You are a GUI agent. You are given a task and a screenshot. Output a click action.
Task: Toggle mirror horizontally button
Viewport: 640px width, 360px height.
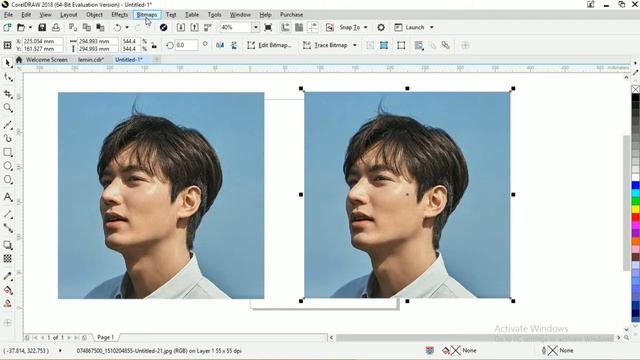click(x=220, y=45)
